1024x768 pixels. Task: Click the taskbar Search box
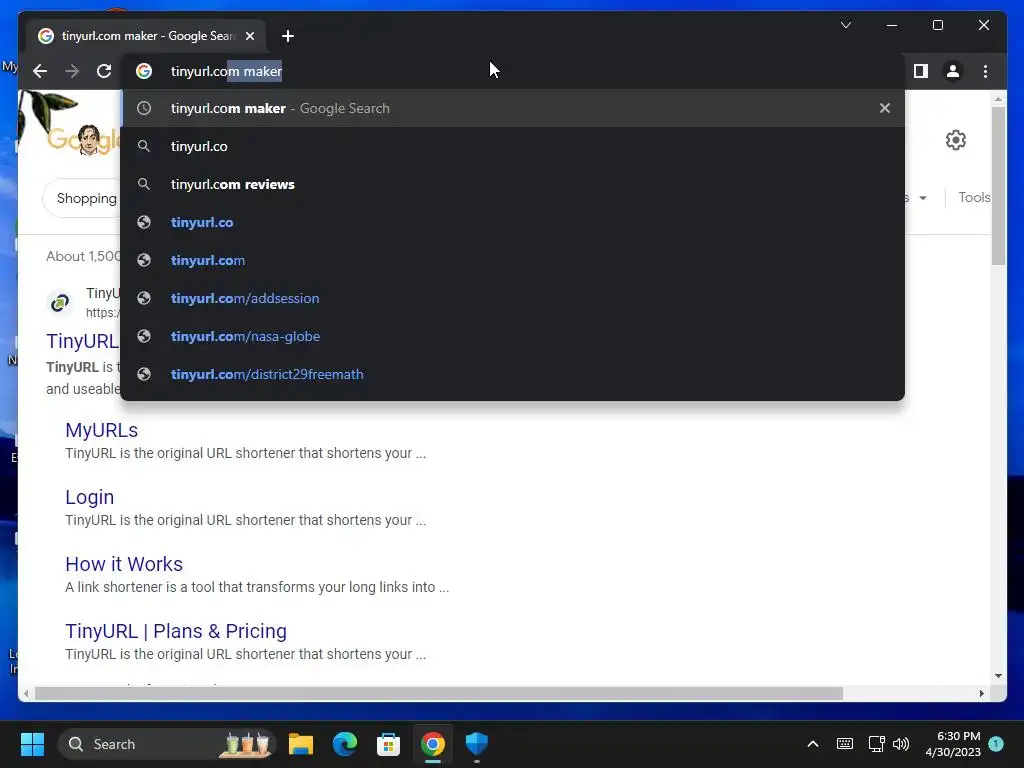[x=166, y=744]
